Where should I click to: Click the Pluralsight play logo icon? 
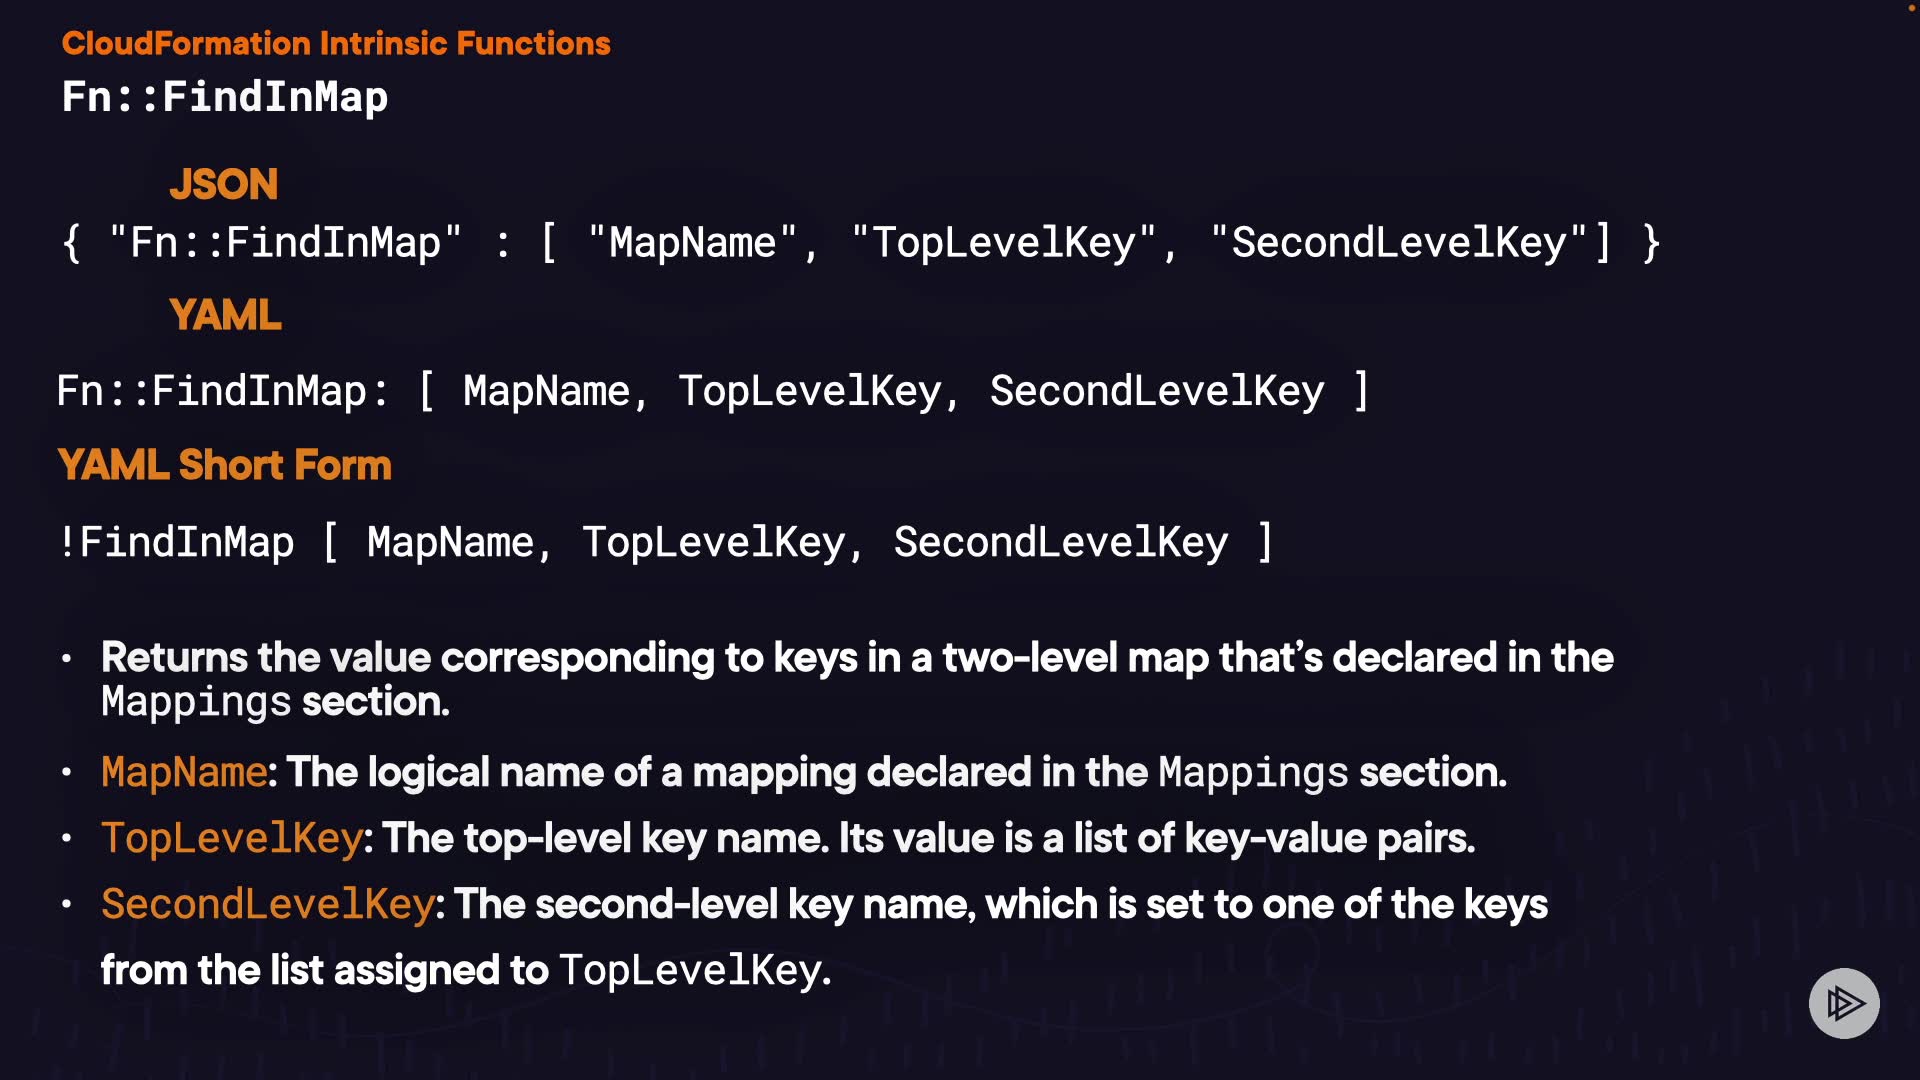tap(1844, 1003)
